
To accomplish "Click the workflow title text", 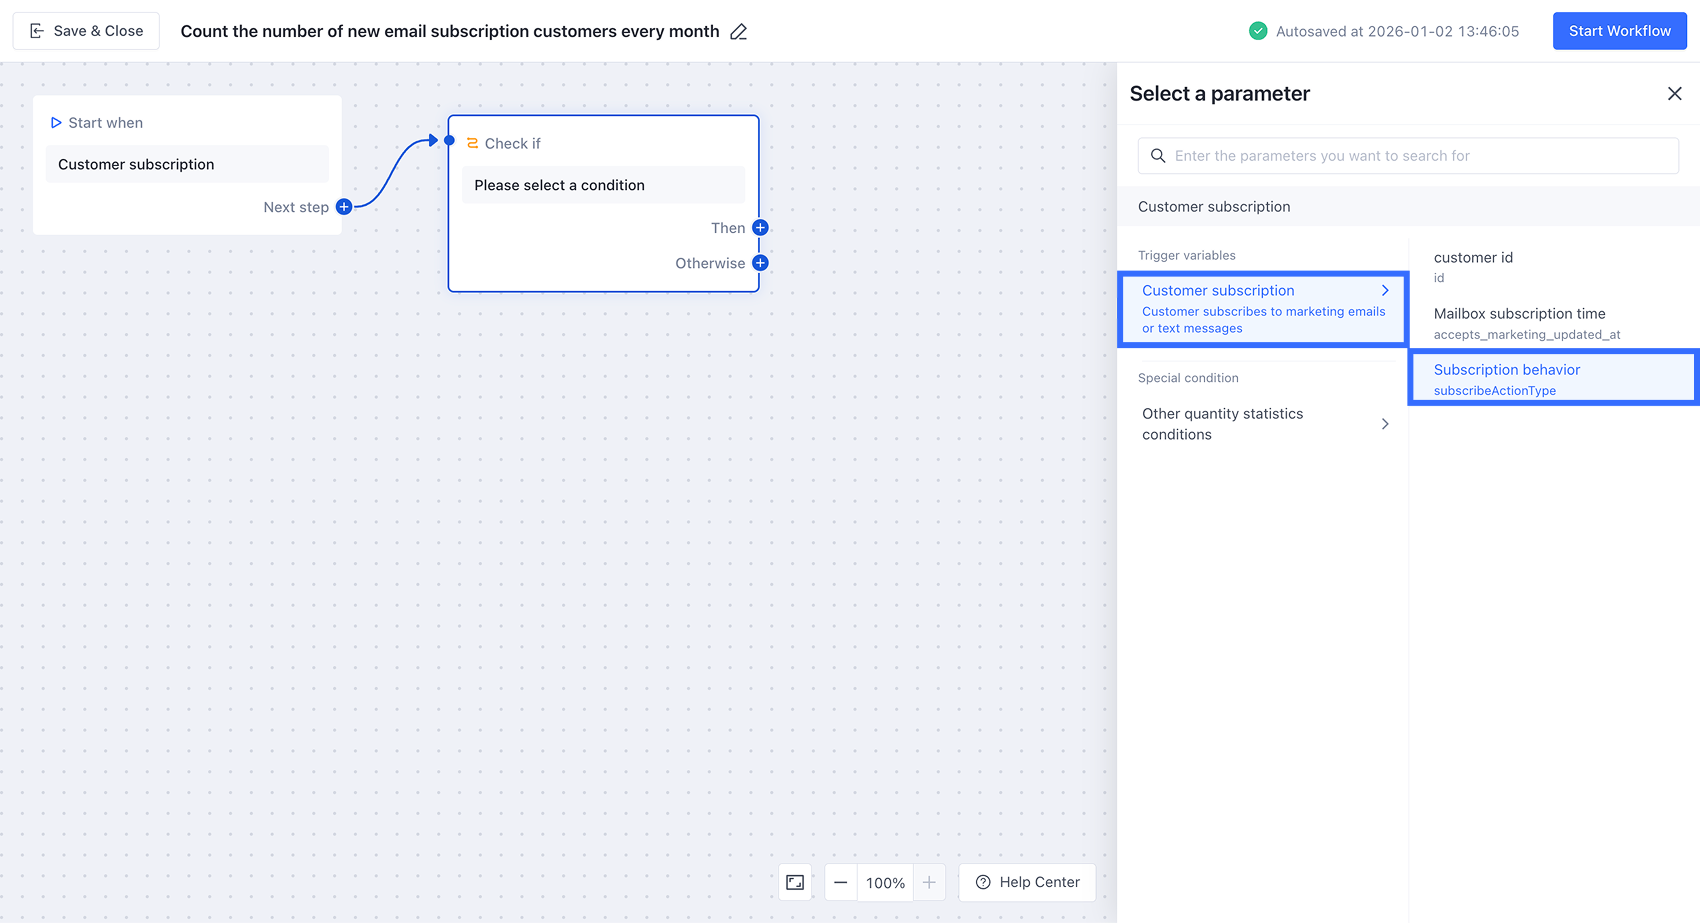I will point(450,32).
